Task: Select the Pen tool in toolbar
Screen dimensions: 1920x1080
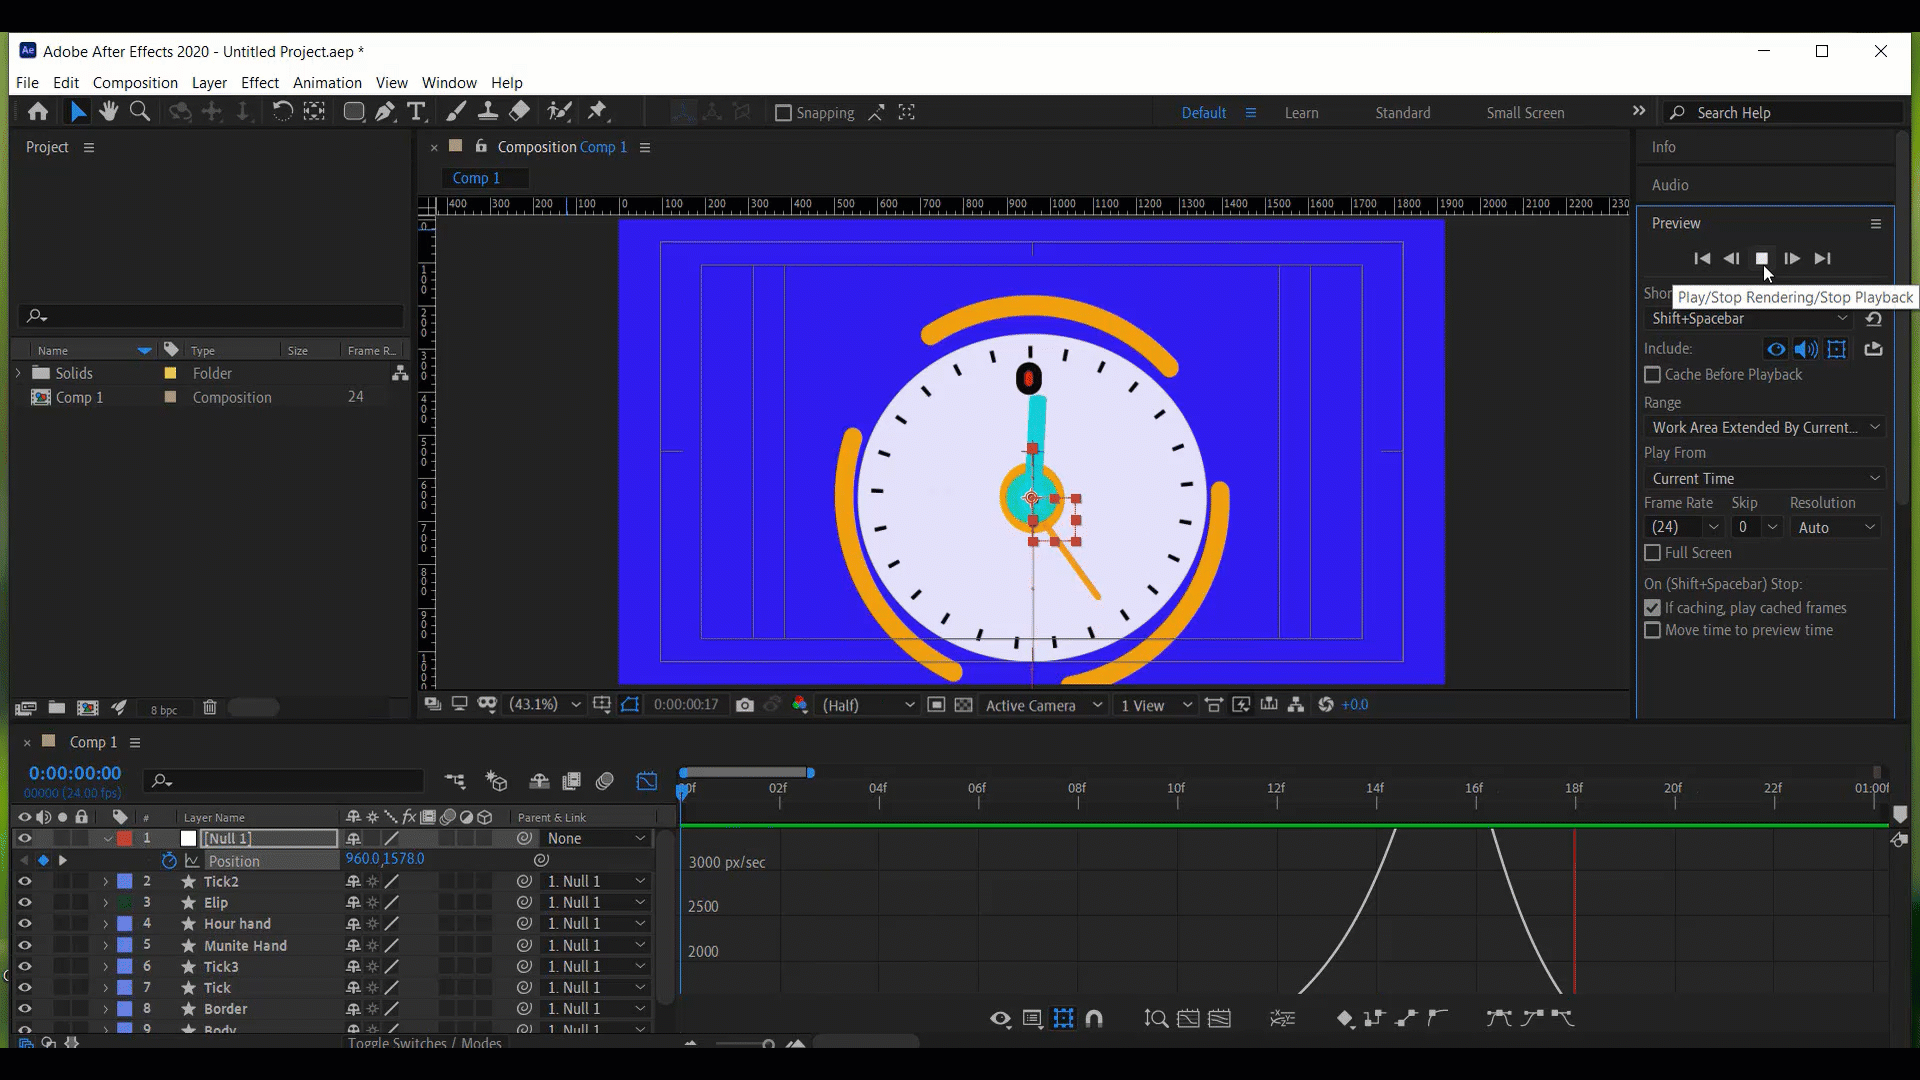Action: coord(386,112)
